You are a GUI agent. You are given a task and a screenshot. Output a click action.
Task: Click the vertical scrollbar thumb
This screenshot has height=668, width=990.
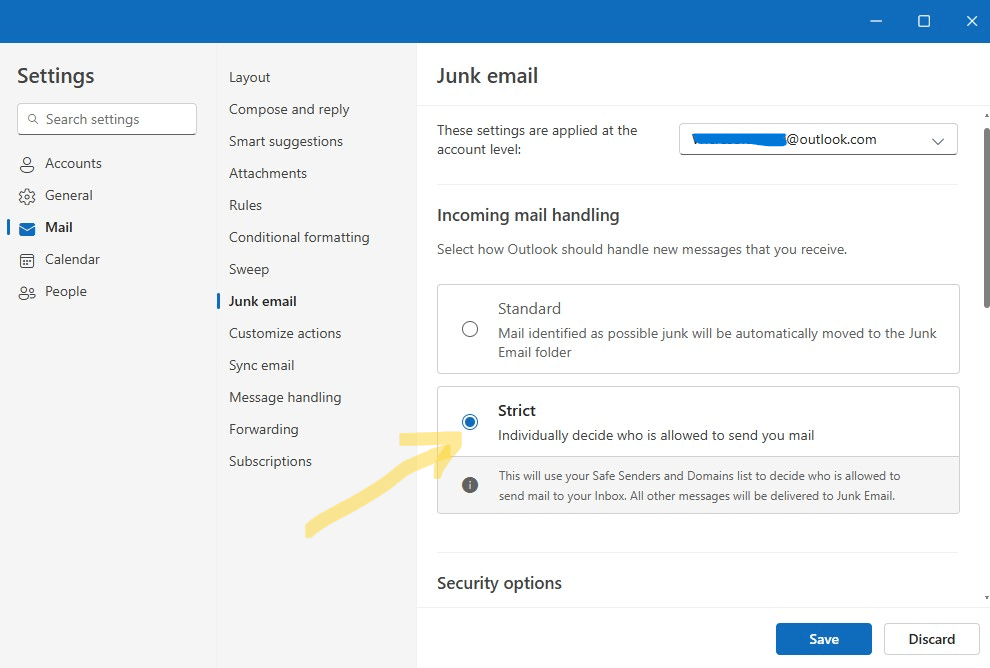(986, 218)
